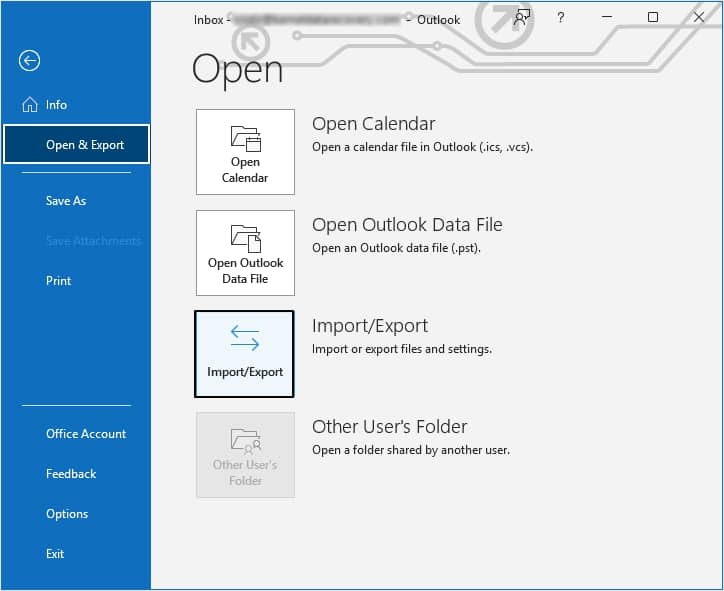The height and width of the screenshot is (591, 724).
Task: Click the Other User's Folder tile
Action: [x=245, y=455]
